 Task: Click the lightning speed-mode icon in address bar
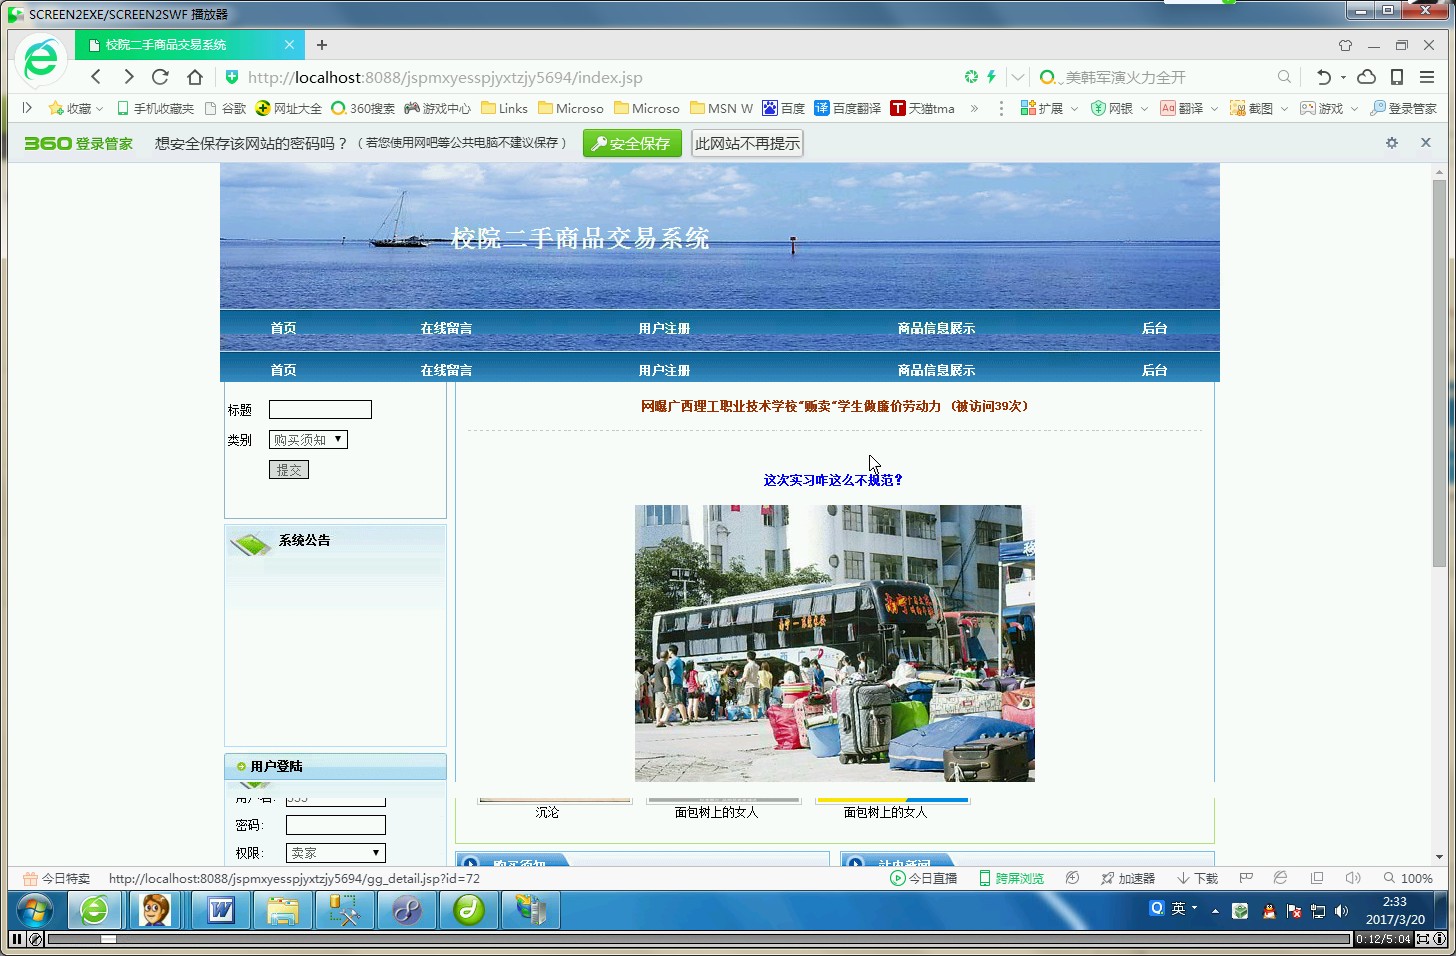point(991,77)
